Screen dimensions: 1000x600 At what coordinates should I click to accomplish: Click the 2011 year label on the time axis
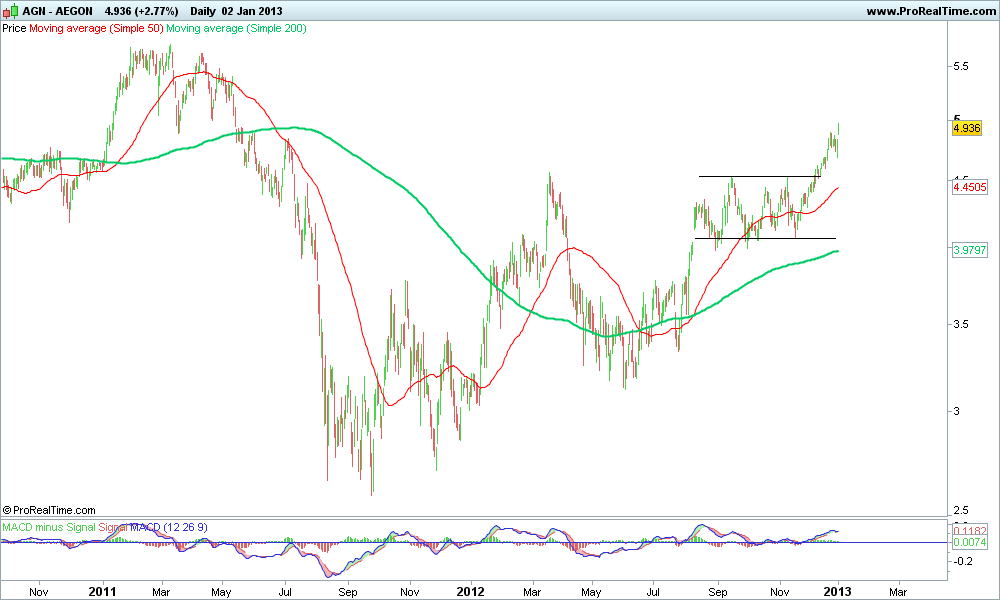[102, 592]
